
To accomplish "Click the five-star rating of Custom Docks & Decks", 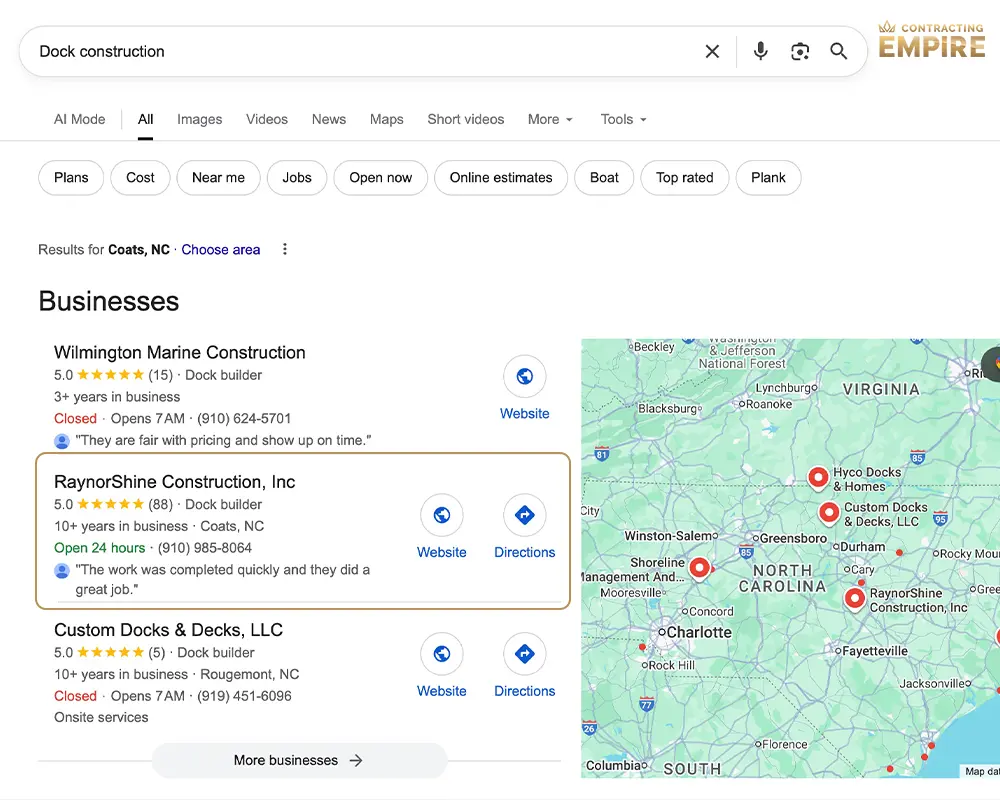I will 110,653.
